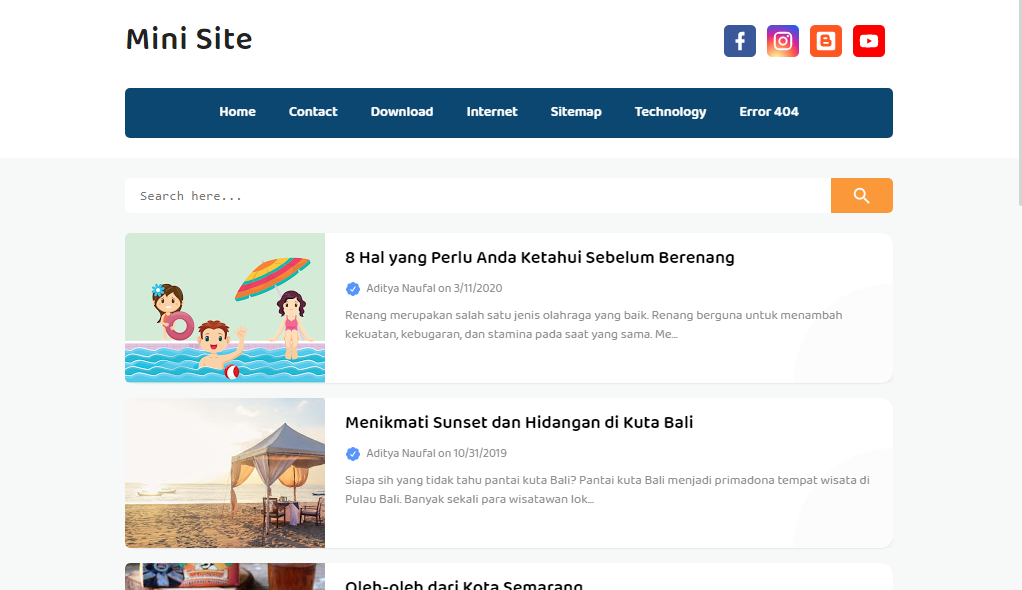
Task: Open the Blogger social icon
Action: point(826,41)
